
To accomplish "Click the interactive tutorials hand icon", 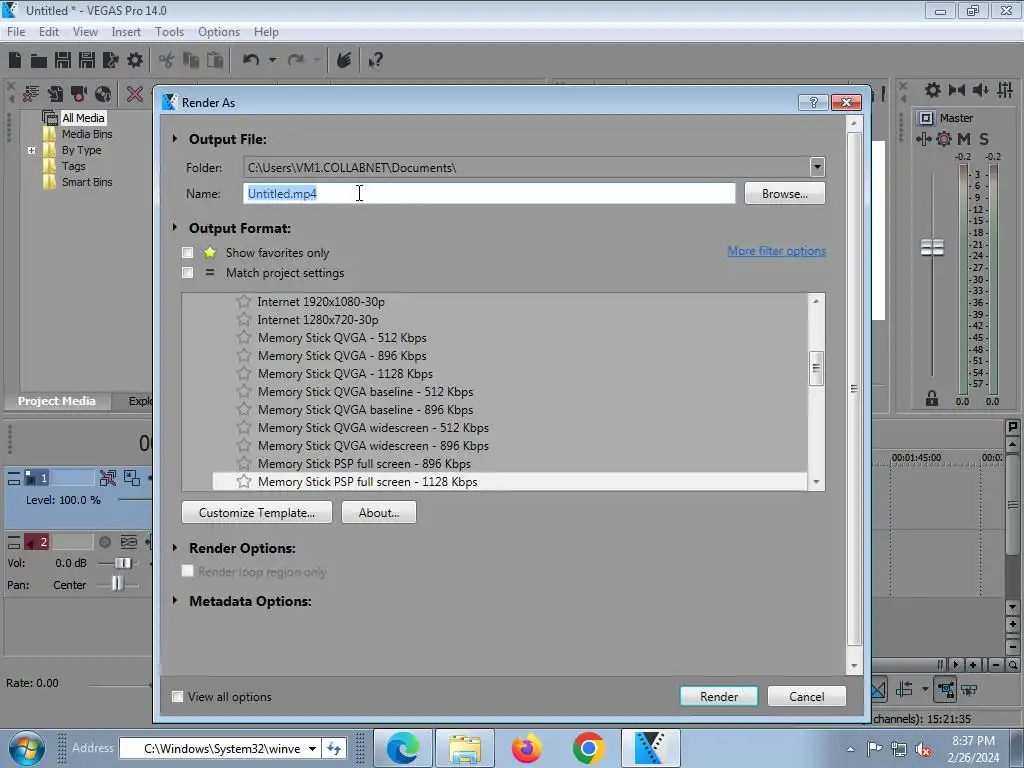I will [344, 60].
